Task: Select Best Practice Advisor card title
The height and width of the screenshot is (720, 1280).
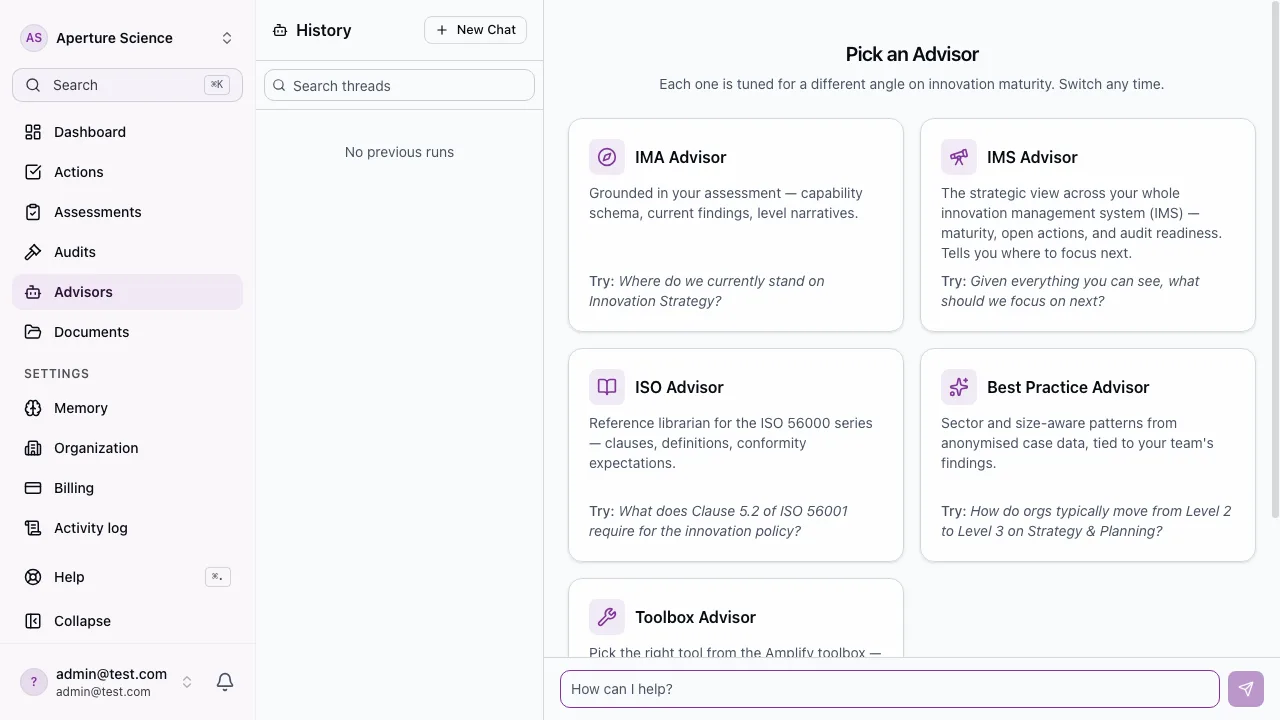Action: 1068,387
